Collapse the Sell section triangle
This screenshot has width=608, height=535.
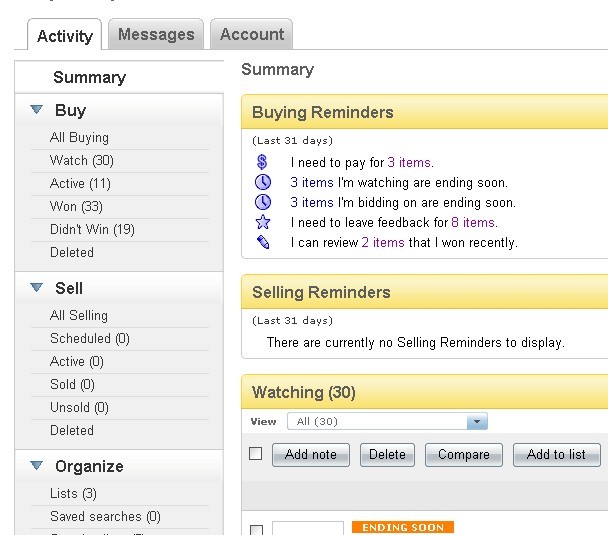pyautogui.click(x=37, y=288)
